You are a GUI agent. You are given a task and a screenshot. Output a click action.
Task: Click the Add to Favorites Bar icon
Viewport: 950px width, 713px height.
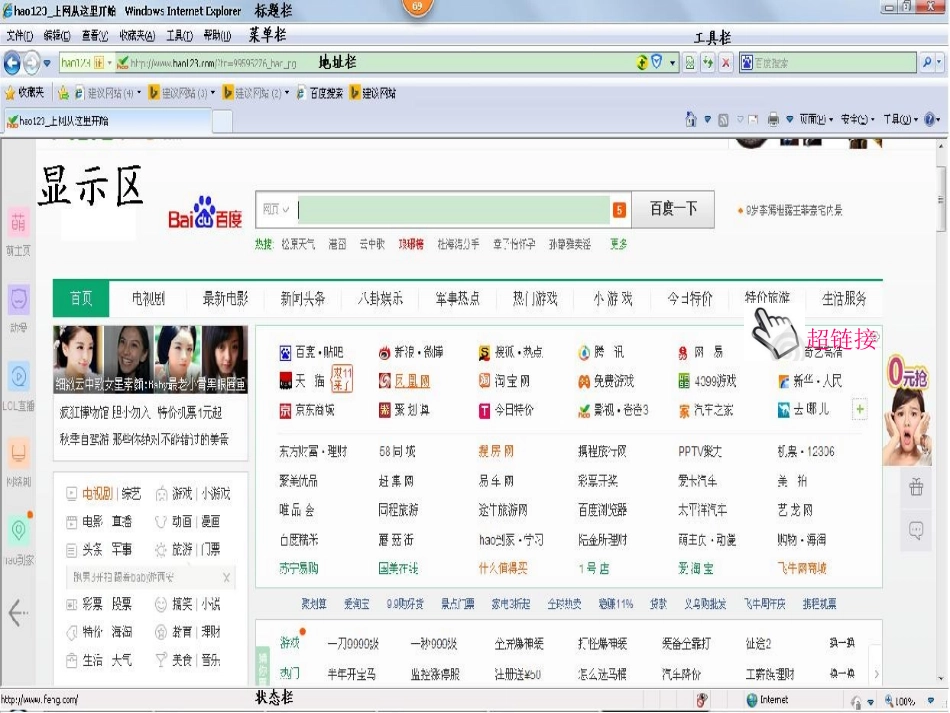pyautogui.click(x=63, y=93)
